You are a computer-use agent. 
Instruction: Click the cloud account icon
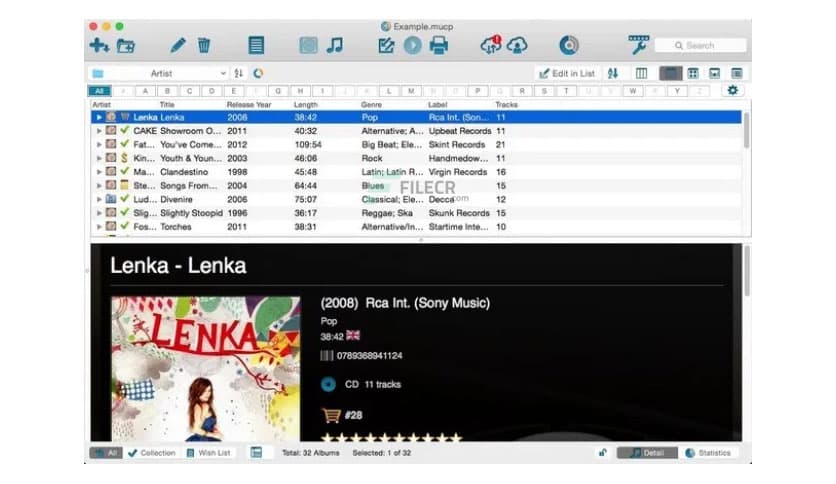point(517,45)
